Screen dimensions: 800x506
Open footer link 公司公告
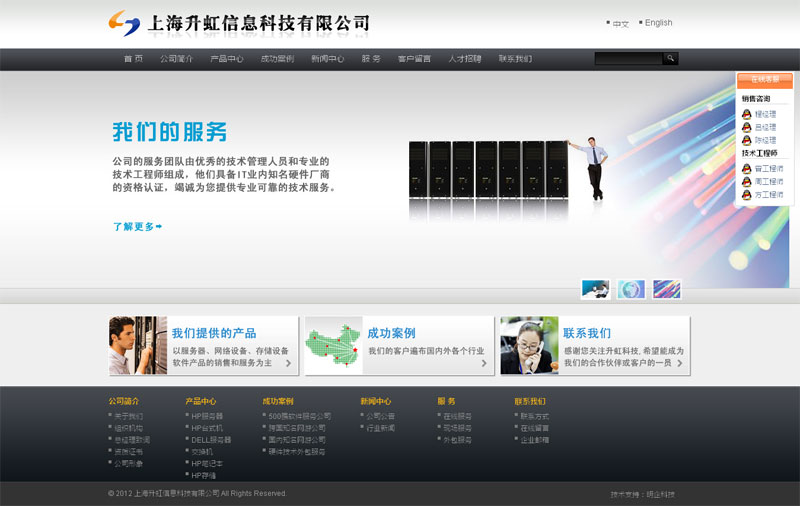[x=381, y=417]
